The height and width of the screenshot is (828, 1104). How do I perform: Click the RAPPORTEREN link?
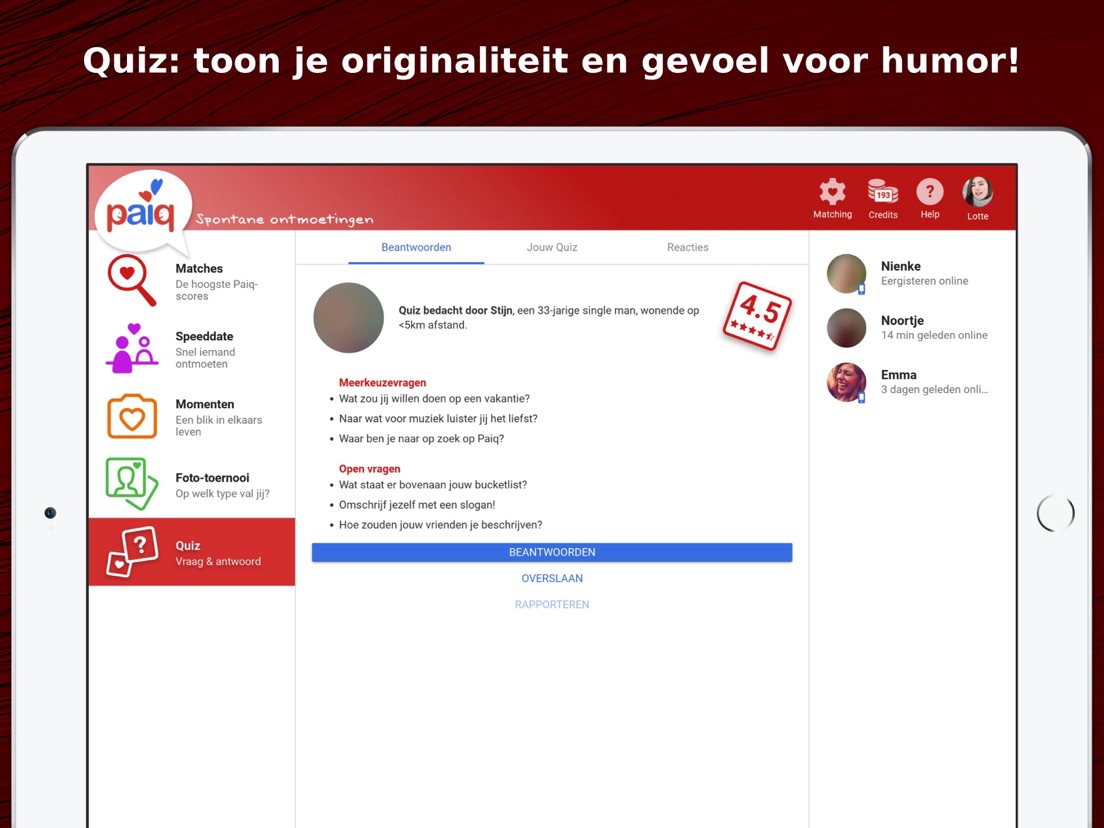[x=552, y=604]
